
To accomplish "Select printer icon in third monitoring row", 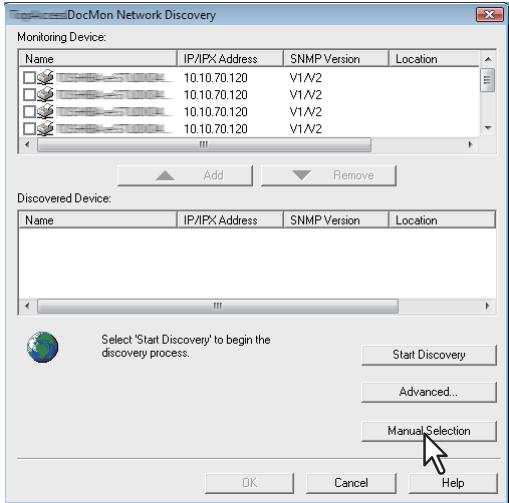I will 45,111.
